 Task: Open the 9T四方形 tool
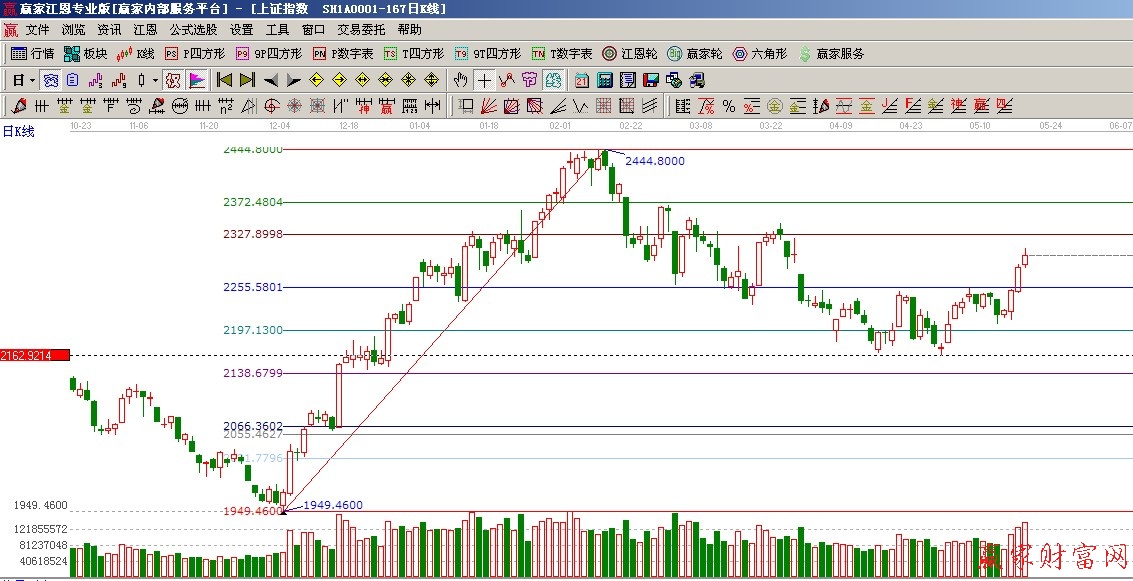click(x=487, y=54)
